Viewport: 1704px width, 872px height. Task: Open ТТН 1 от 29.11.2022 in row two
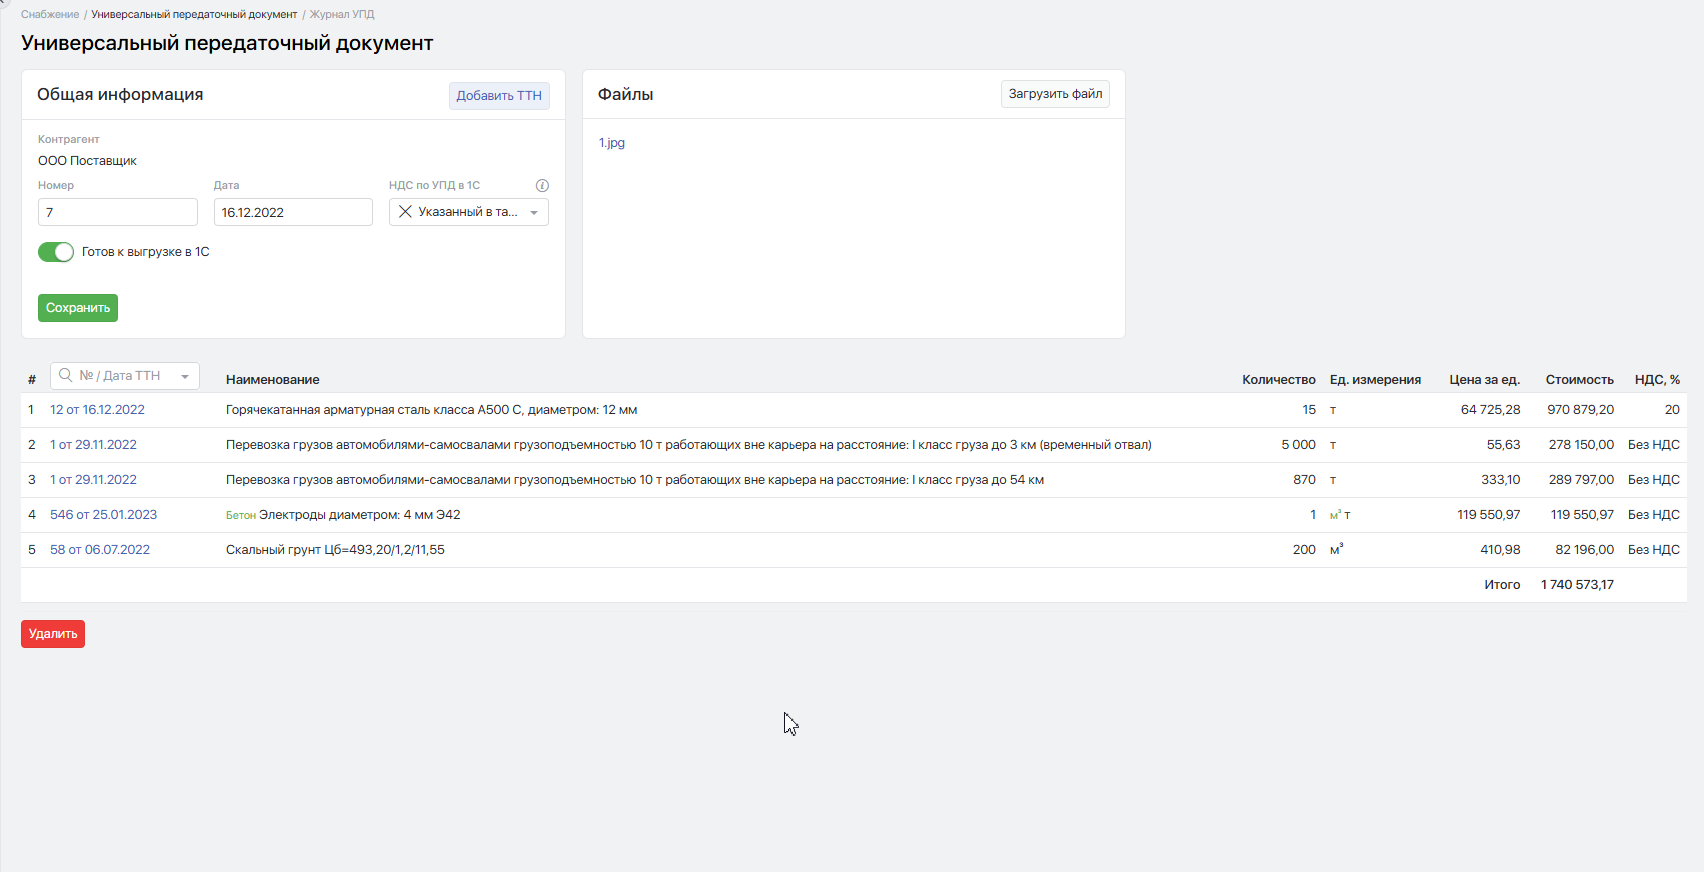pyautogui.click(x=93, y=445)
